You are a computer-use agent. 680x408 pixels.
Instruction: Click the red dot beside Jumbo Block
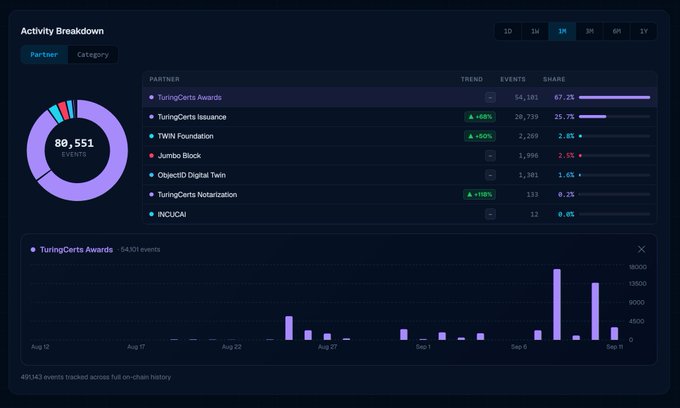click(151, 156)
